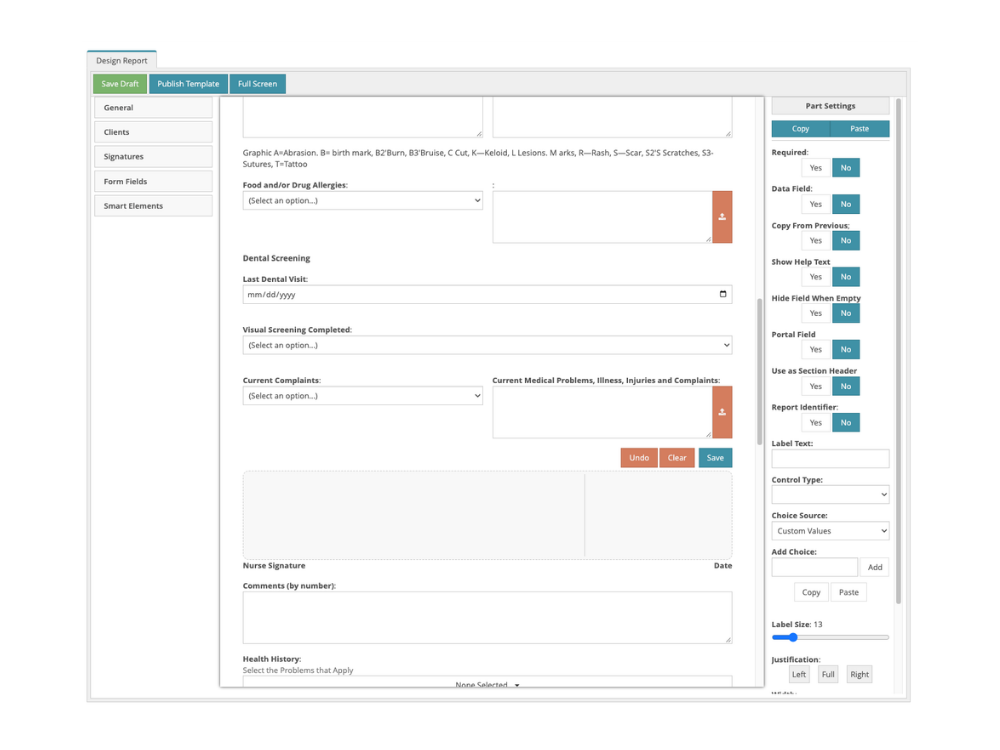Image resolution: width=1000 pixels, height=750 pixels.
Task: Click in Current Medical Problems text area
Action: (602, 412)
